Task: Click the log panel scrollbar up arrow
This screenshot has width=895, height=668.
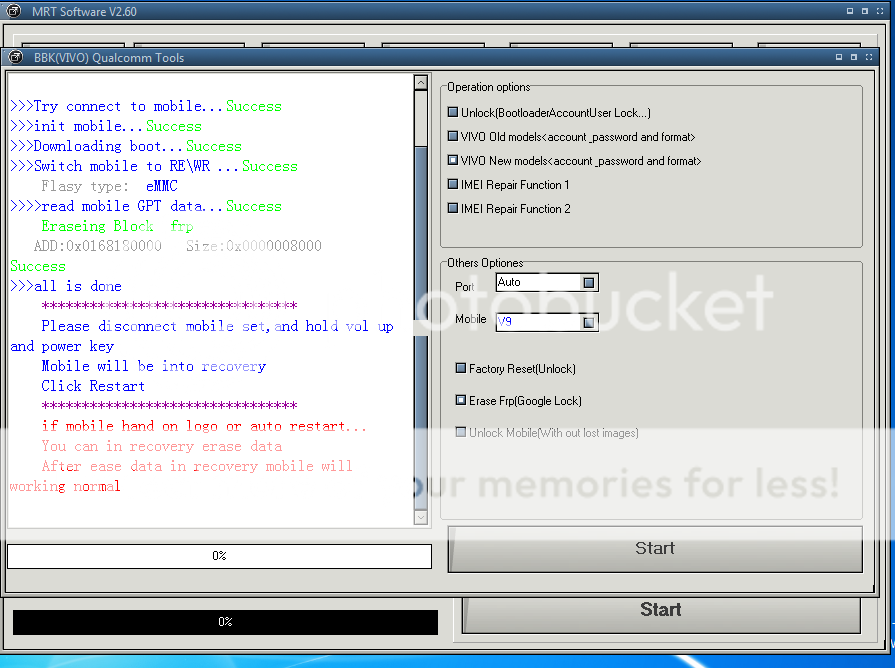Action: 421,83
